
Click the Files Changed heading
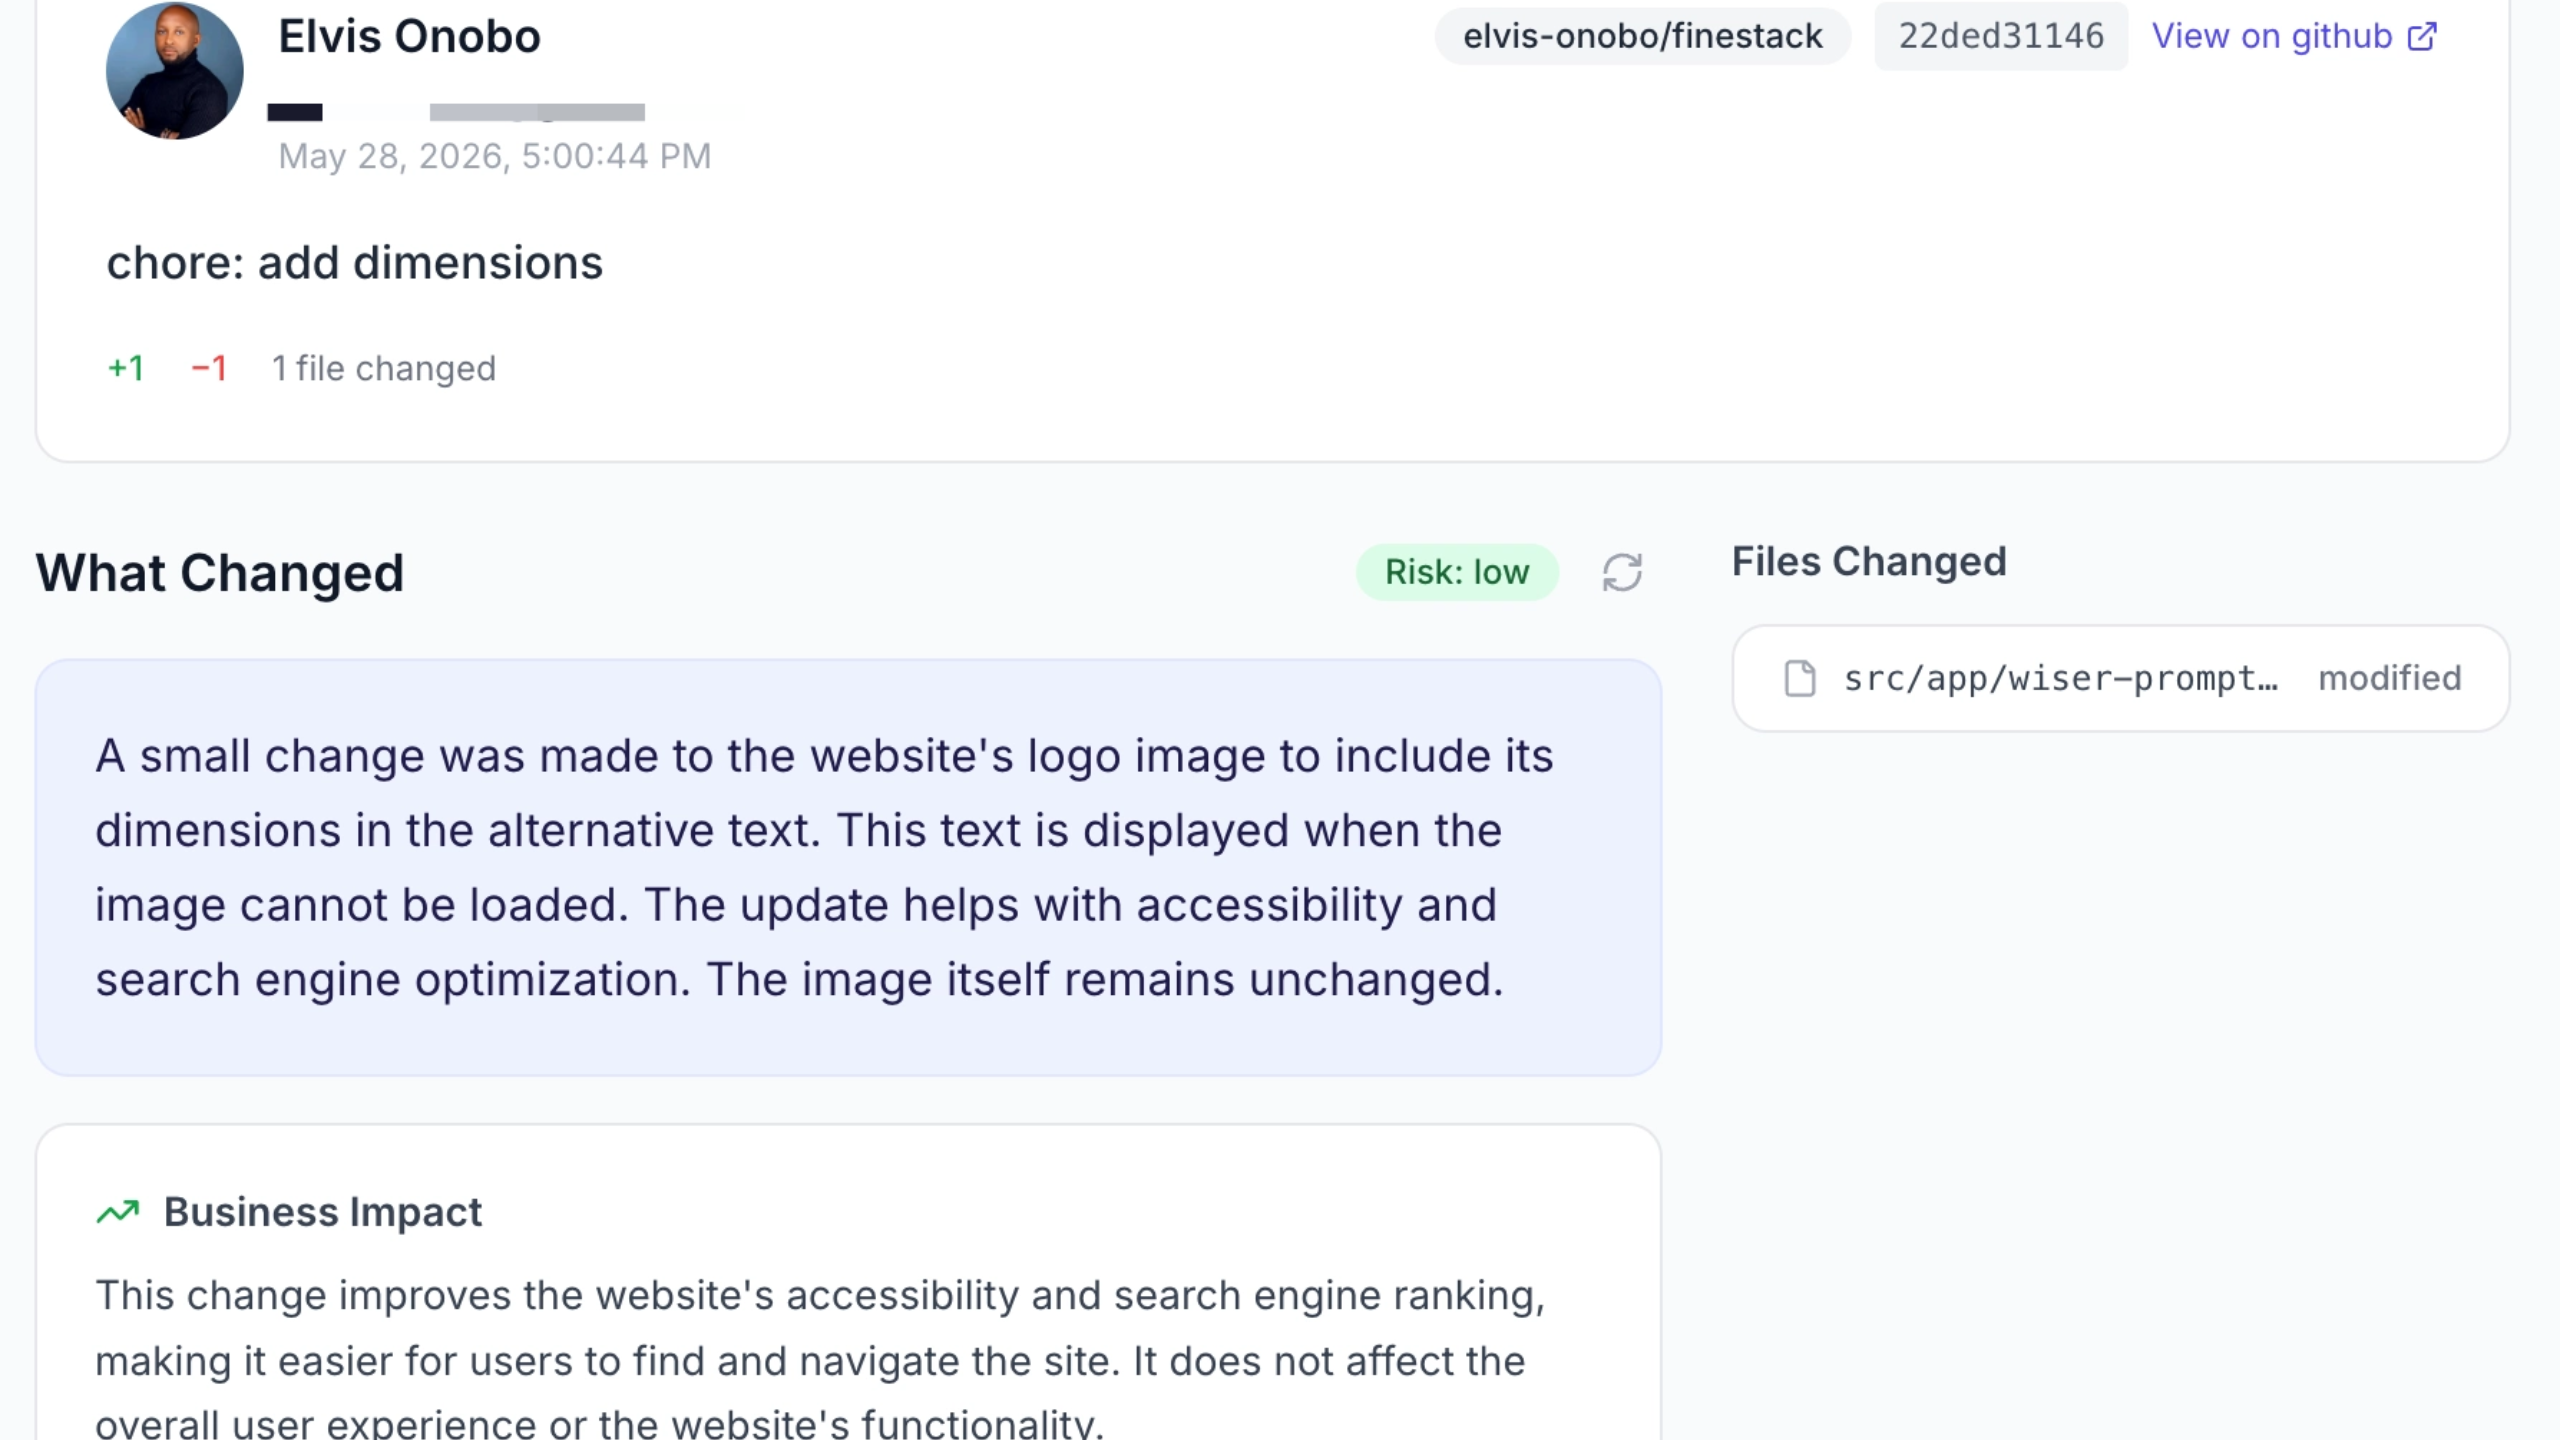(1869, 561)
